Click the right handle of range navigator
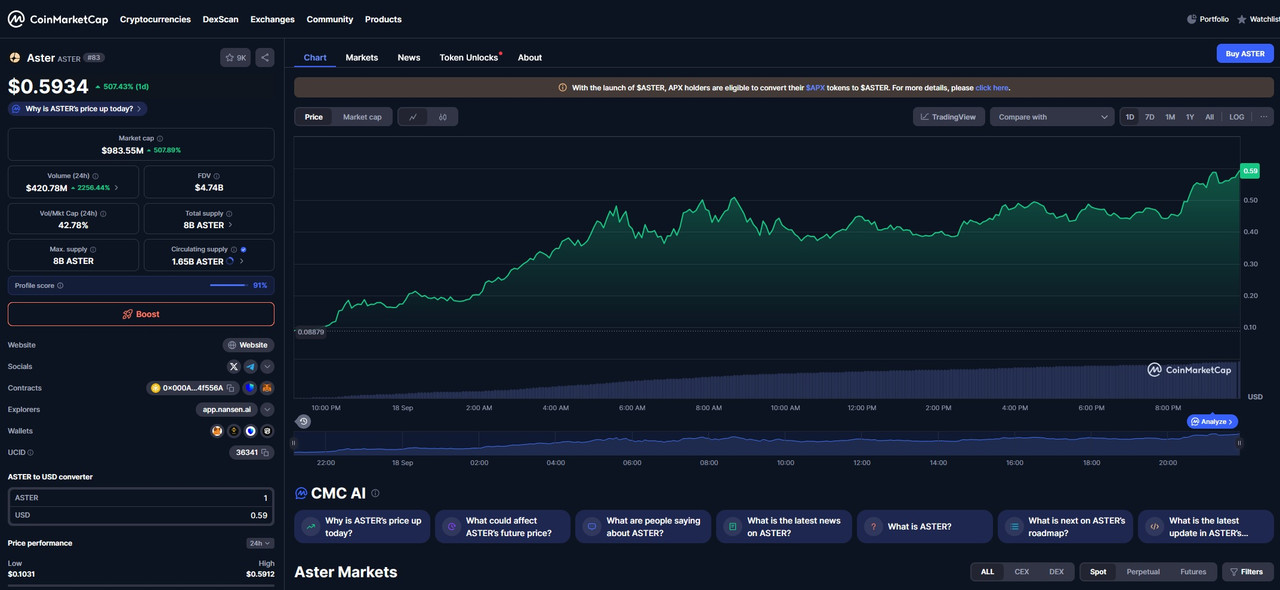The image size is (1280, 590). click(x=1239, y=442)
